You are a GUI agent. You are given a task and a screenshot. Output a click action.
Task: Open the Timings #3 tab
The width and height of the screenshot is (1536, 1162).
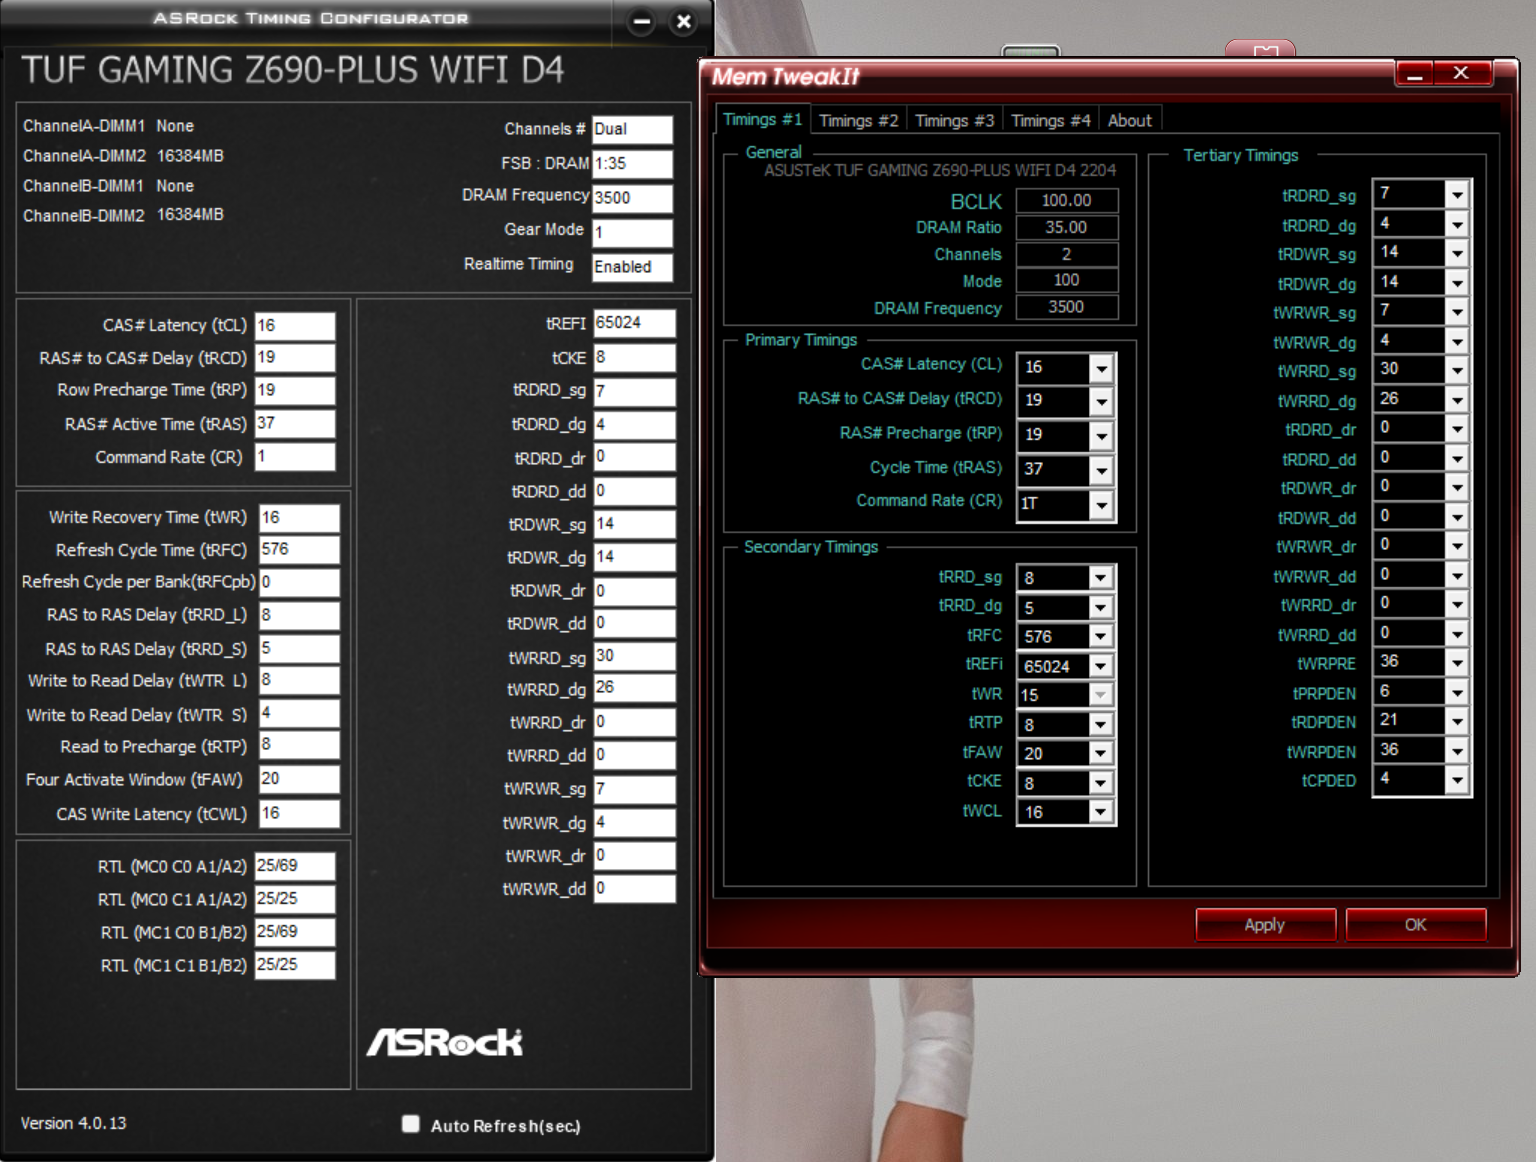(x=954, y=121)
